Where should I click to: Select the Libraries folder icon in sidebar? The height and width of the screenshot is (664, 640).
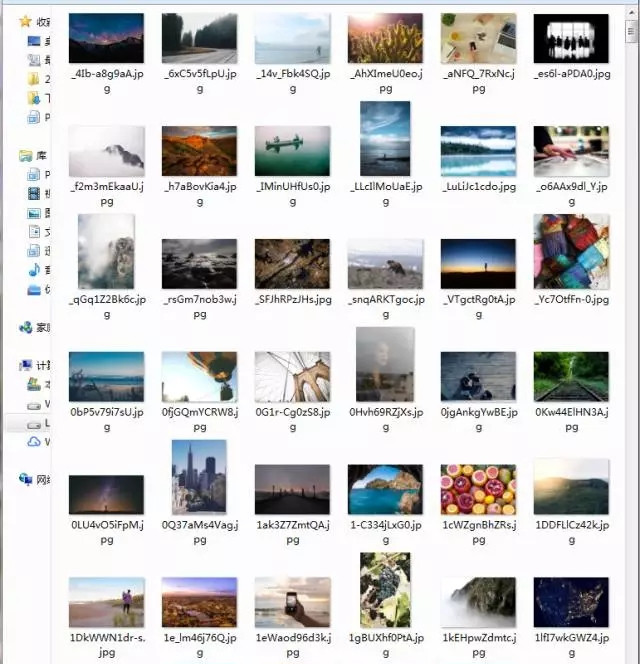pyautogui.click(x=26, y=156)
